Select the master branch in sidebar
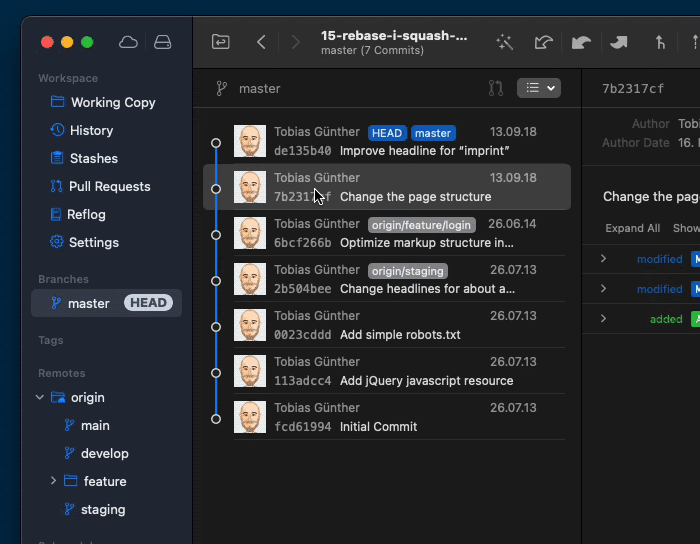The width and height of the screenshot is (700, 544). [x=88, y=303]
